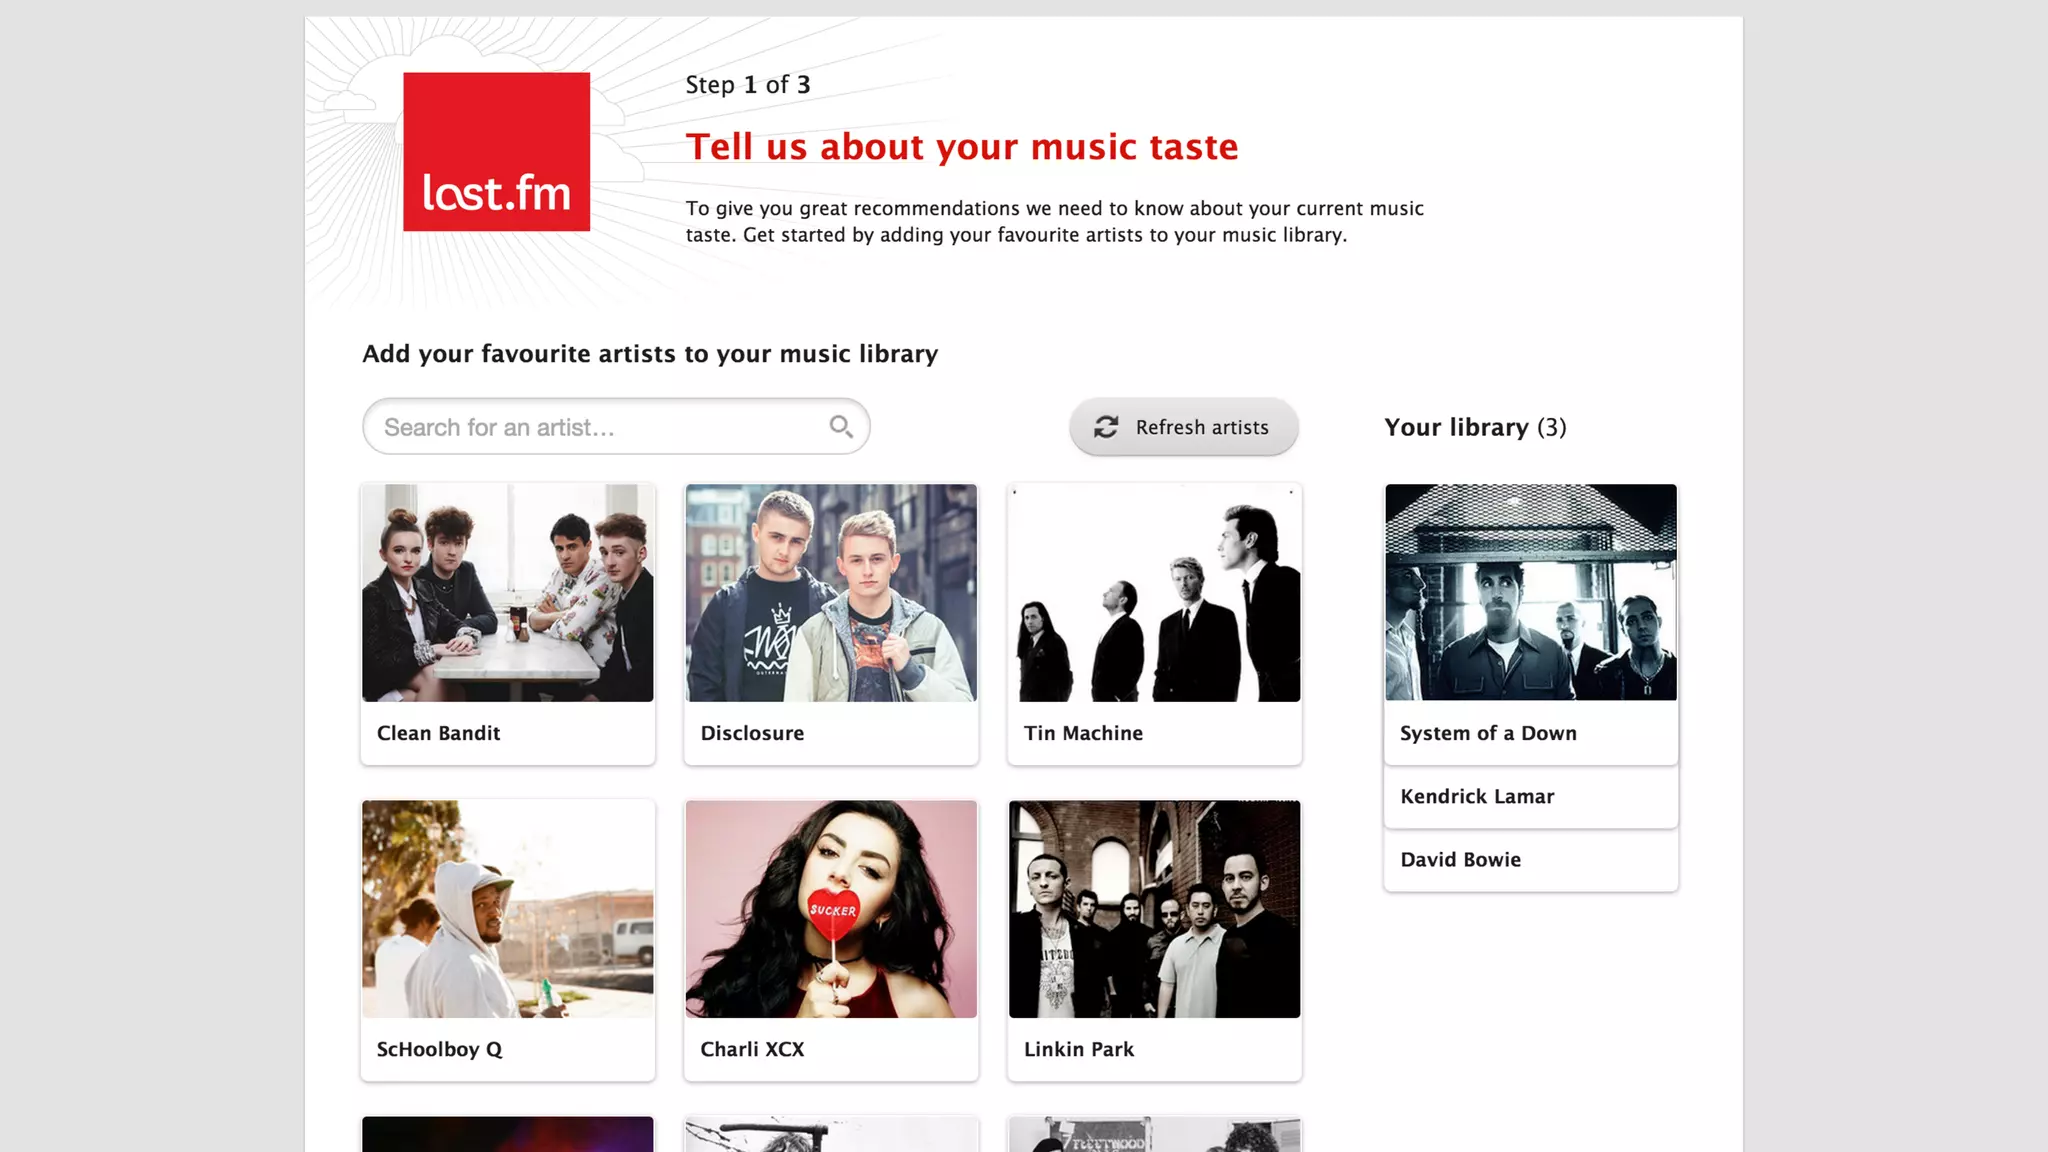Click the Linkin Park name label
Screen dimensions: 2048x1152
[1078, 1049]
